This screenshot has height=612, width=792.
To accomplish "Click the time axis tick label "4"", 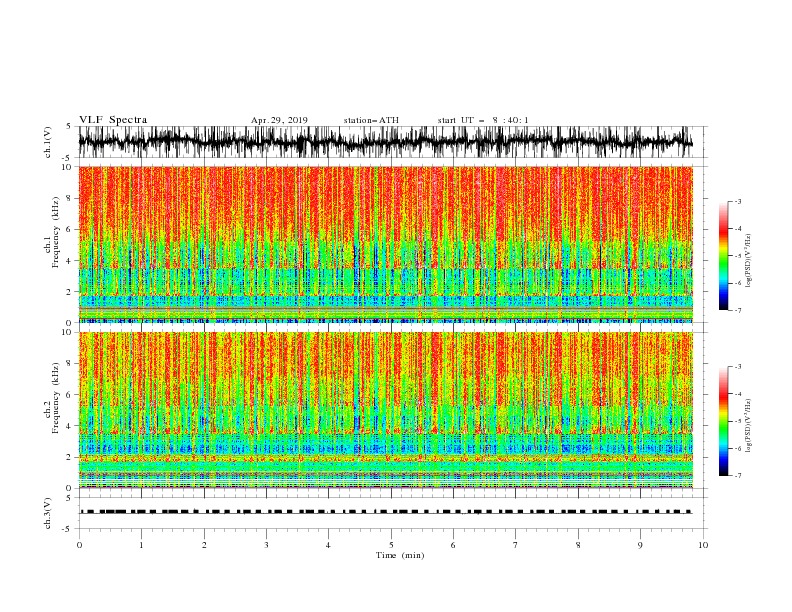I will 328,545.
